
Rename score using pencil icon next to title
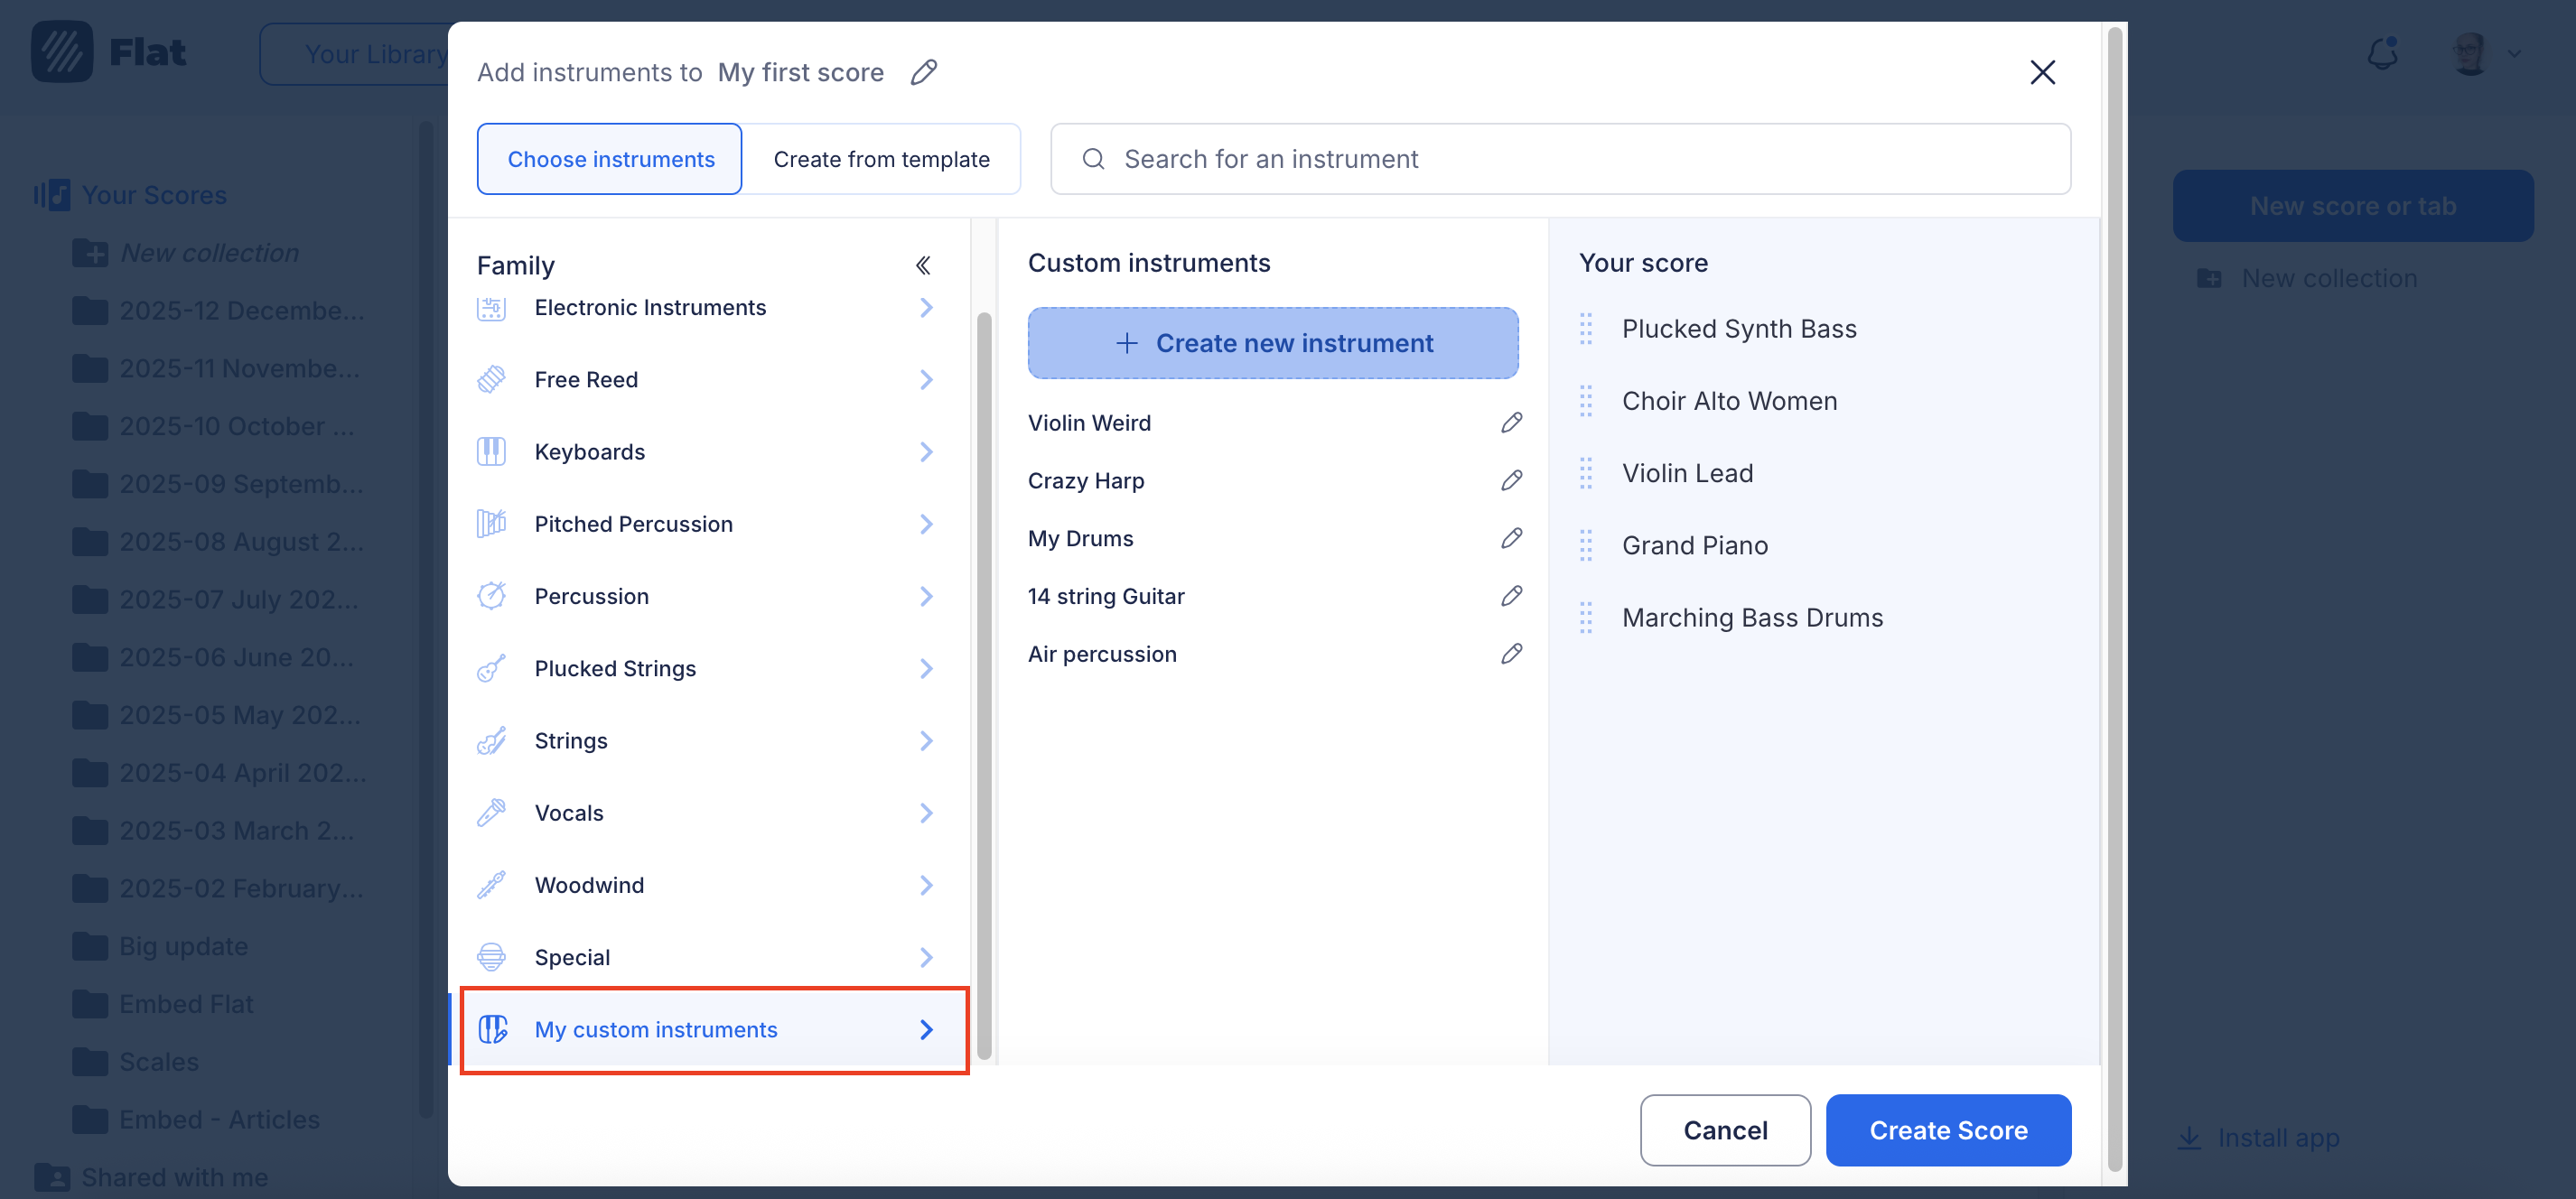[923, 72]
